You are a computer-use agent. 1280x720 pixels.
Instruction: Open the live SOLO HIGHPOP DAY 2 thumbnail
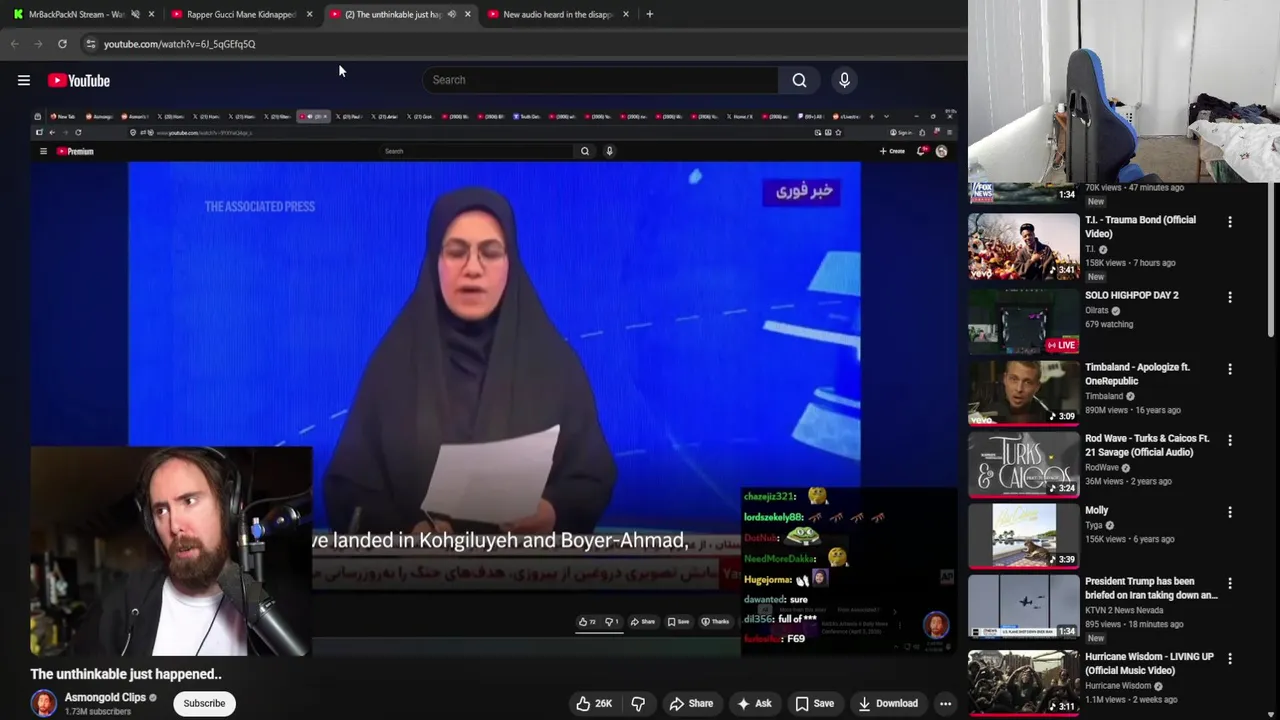pyautogui.click(x=1024, y=322)
